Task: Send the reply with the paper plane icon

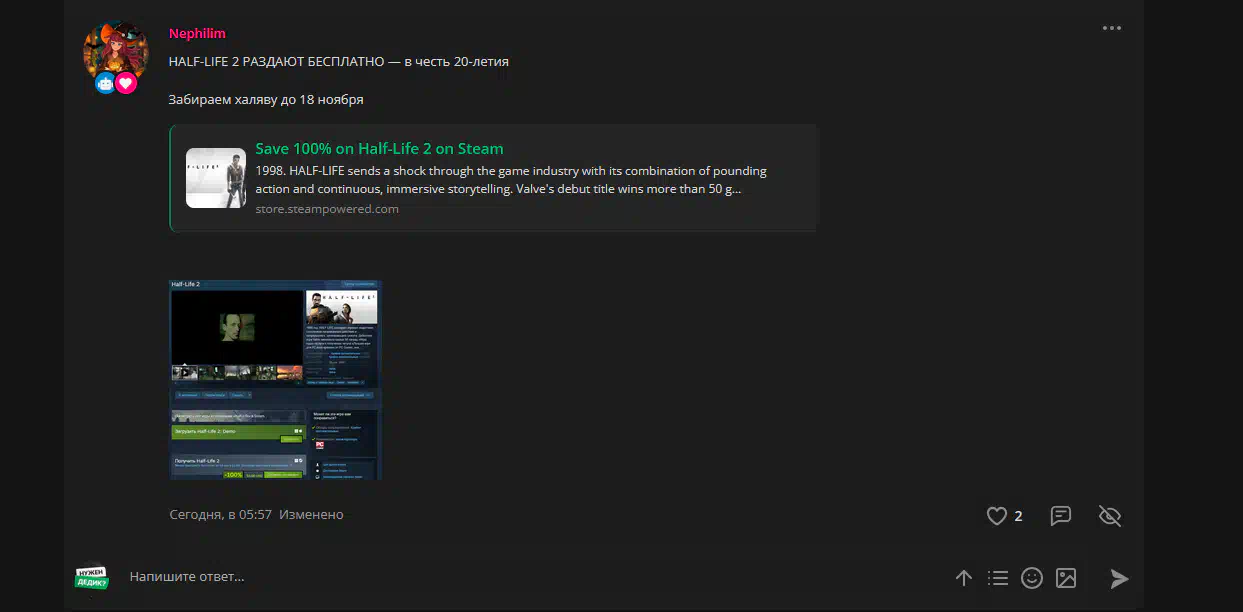Action: (x=1119, y=578)
